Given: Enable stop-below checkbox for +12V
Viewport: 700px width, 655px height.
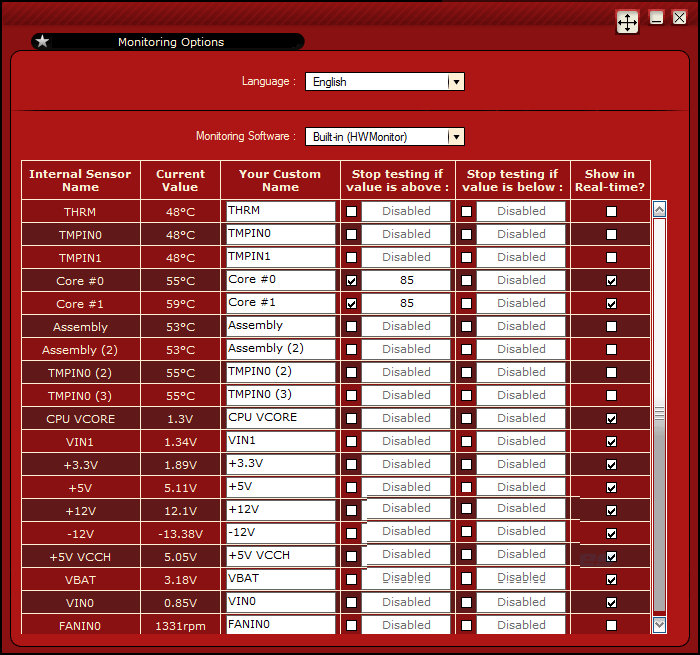Looking at the screenshot, I should click(466, 510).
